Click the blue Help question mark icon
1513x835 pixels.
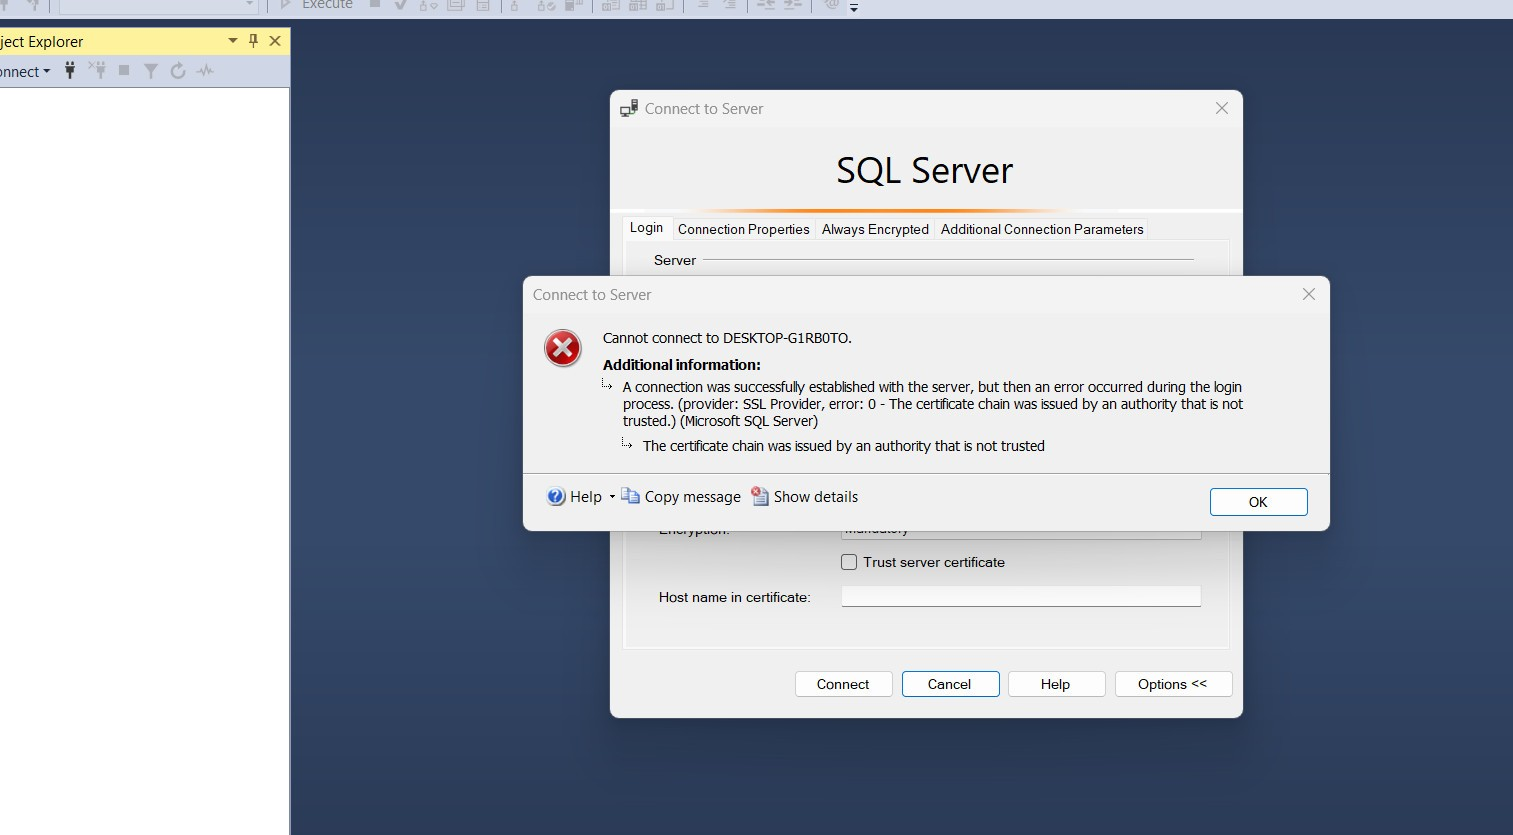tap(556, 496)
